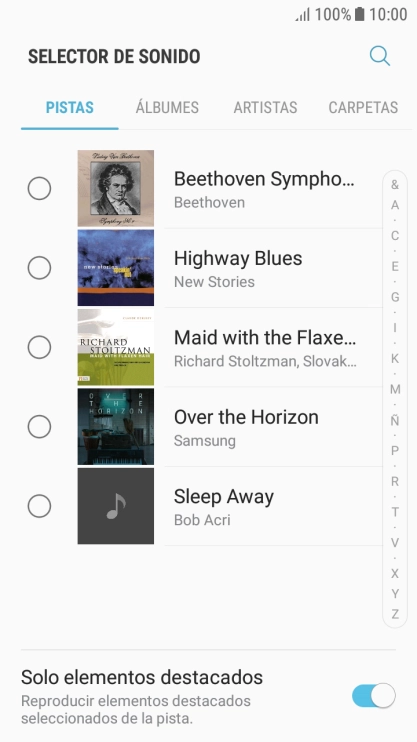Viewport: 417px width, 742px height.
Task: Tap the & symbol in index bar
Action: pos(395,185)
